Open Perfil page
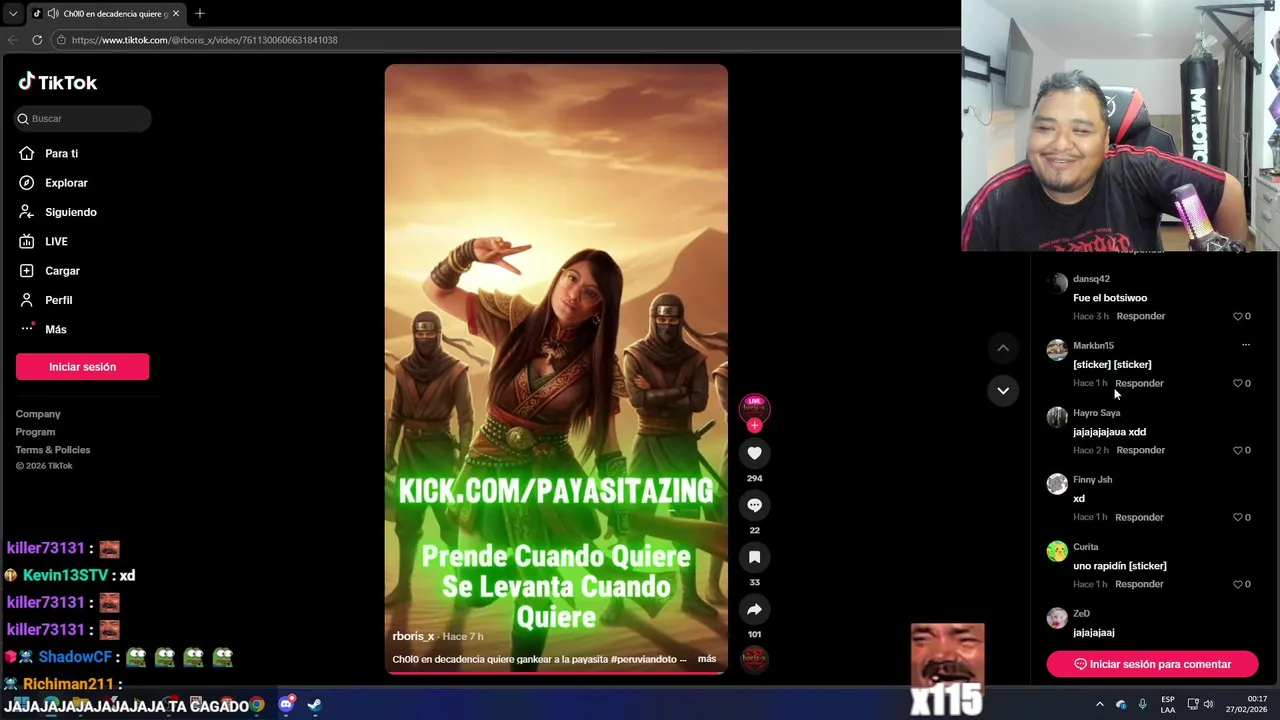 [58, 300]
